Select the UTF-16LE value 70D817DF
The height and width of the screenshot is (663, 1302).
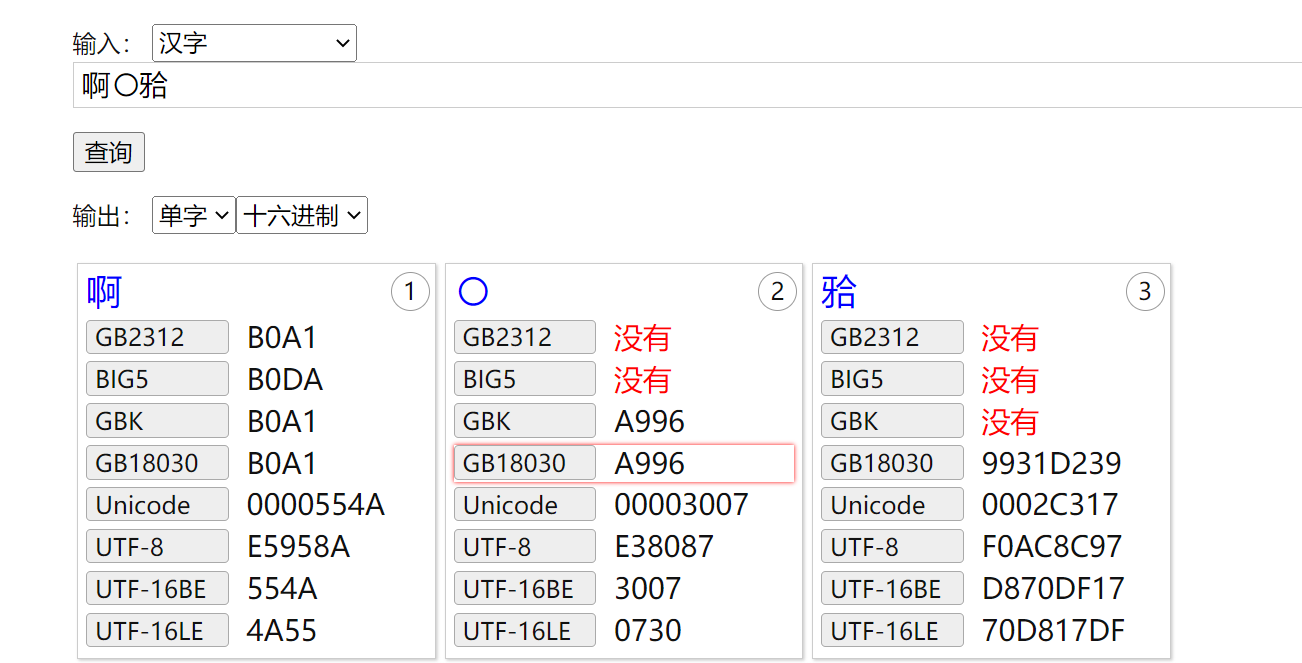1054,632
